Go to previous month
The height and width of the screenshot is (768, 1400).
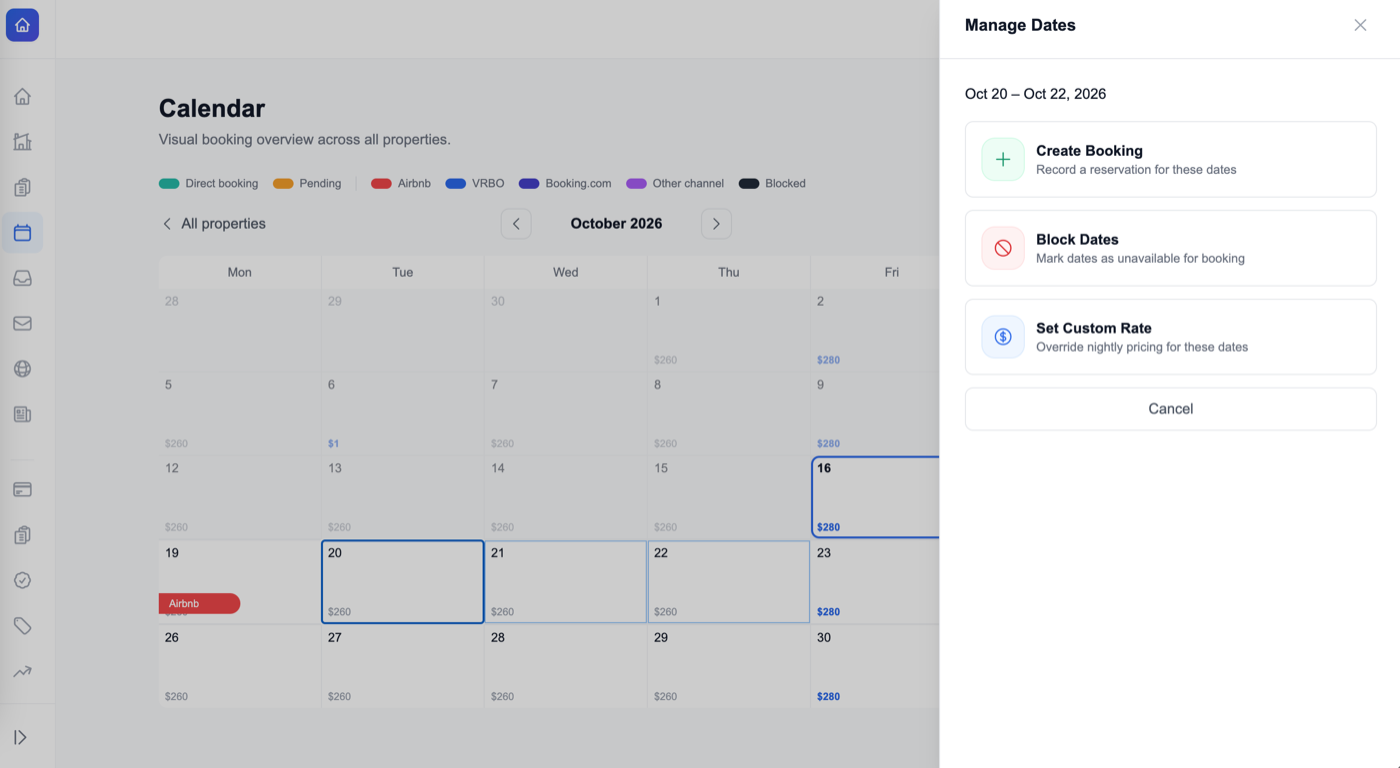[516, 224]
